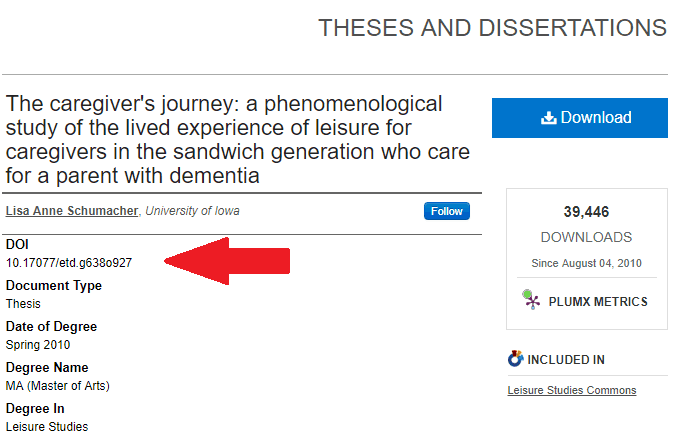Click the University of Iowa affiliation

[x=192, y=211]
